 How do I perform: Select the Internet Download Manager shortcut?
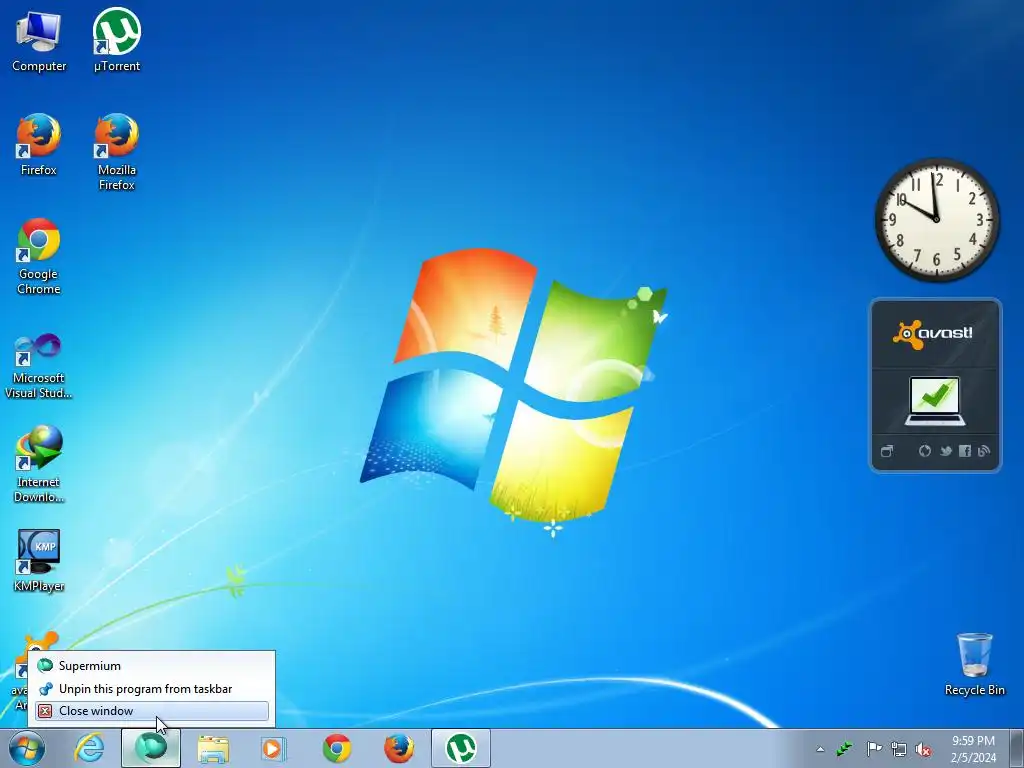coord(39,464)
